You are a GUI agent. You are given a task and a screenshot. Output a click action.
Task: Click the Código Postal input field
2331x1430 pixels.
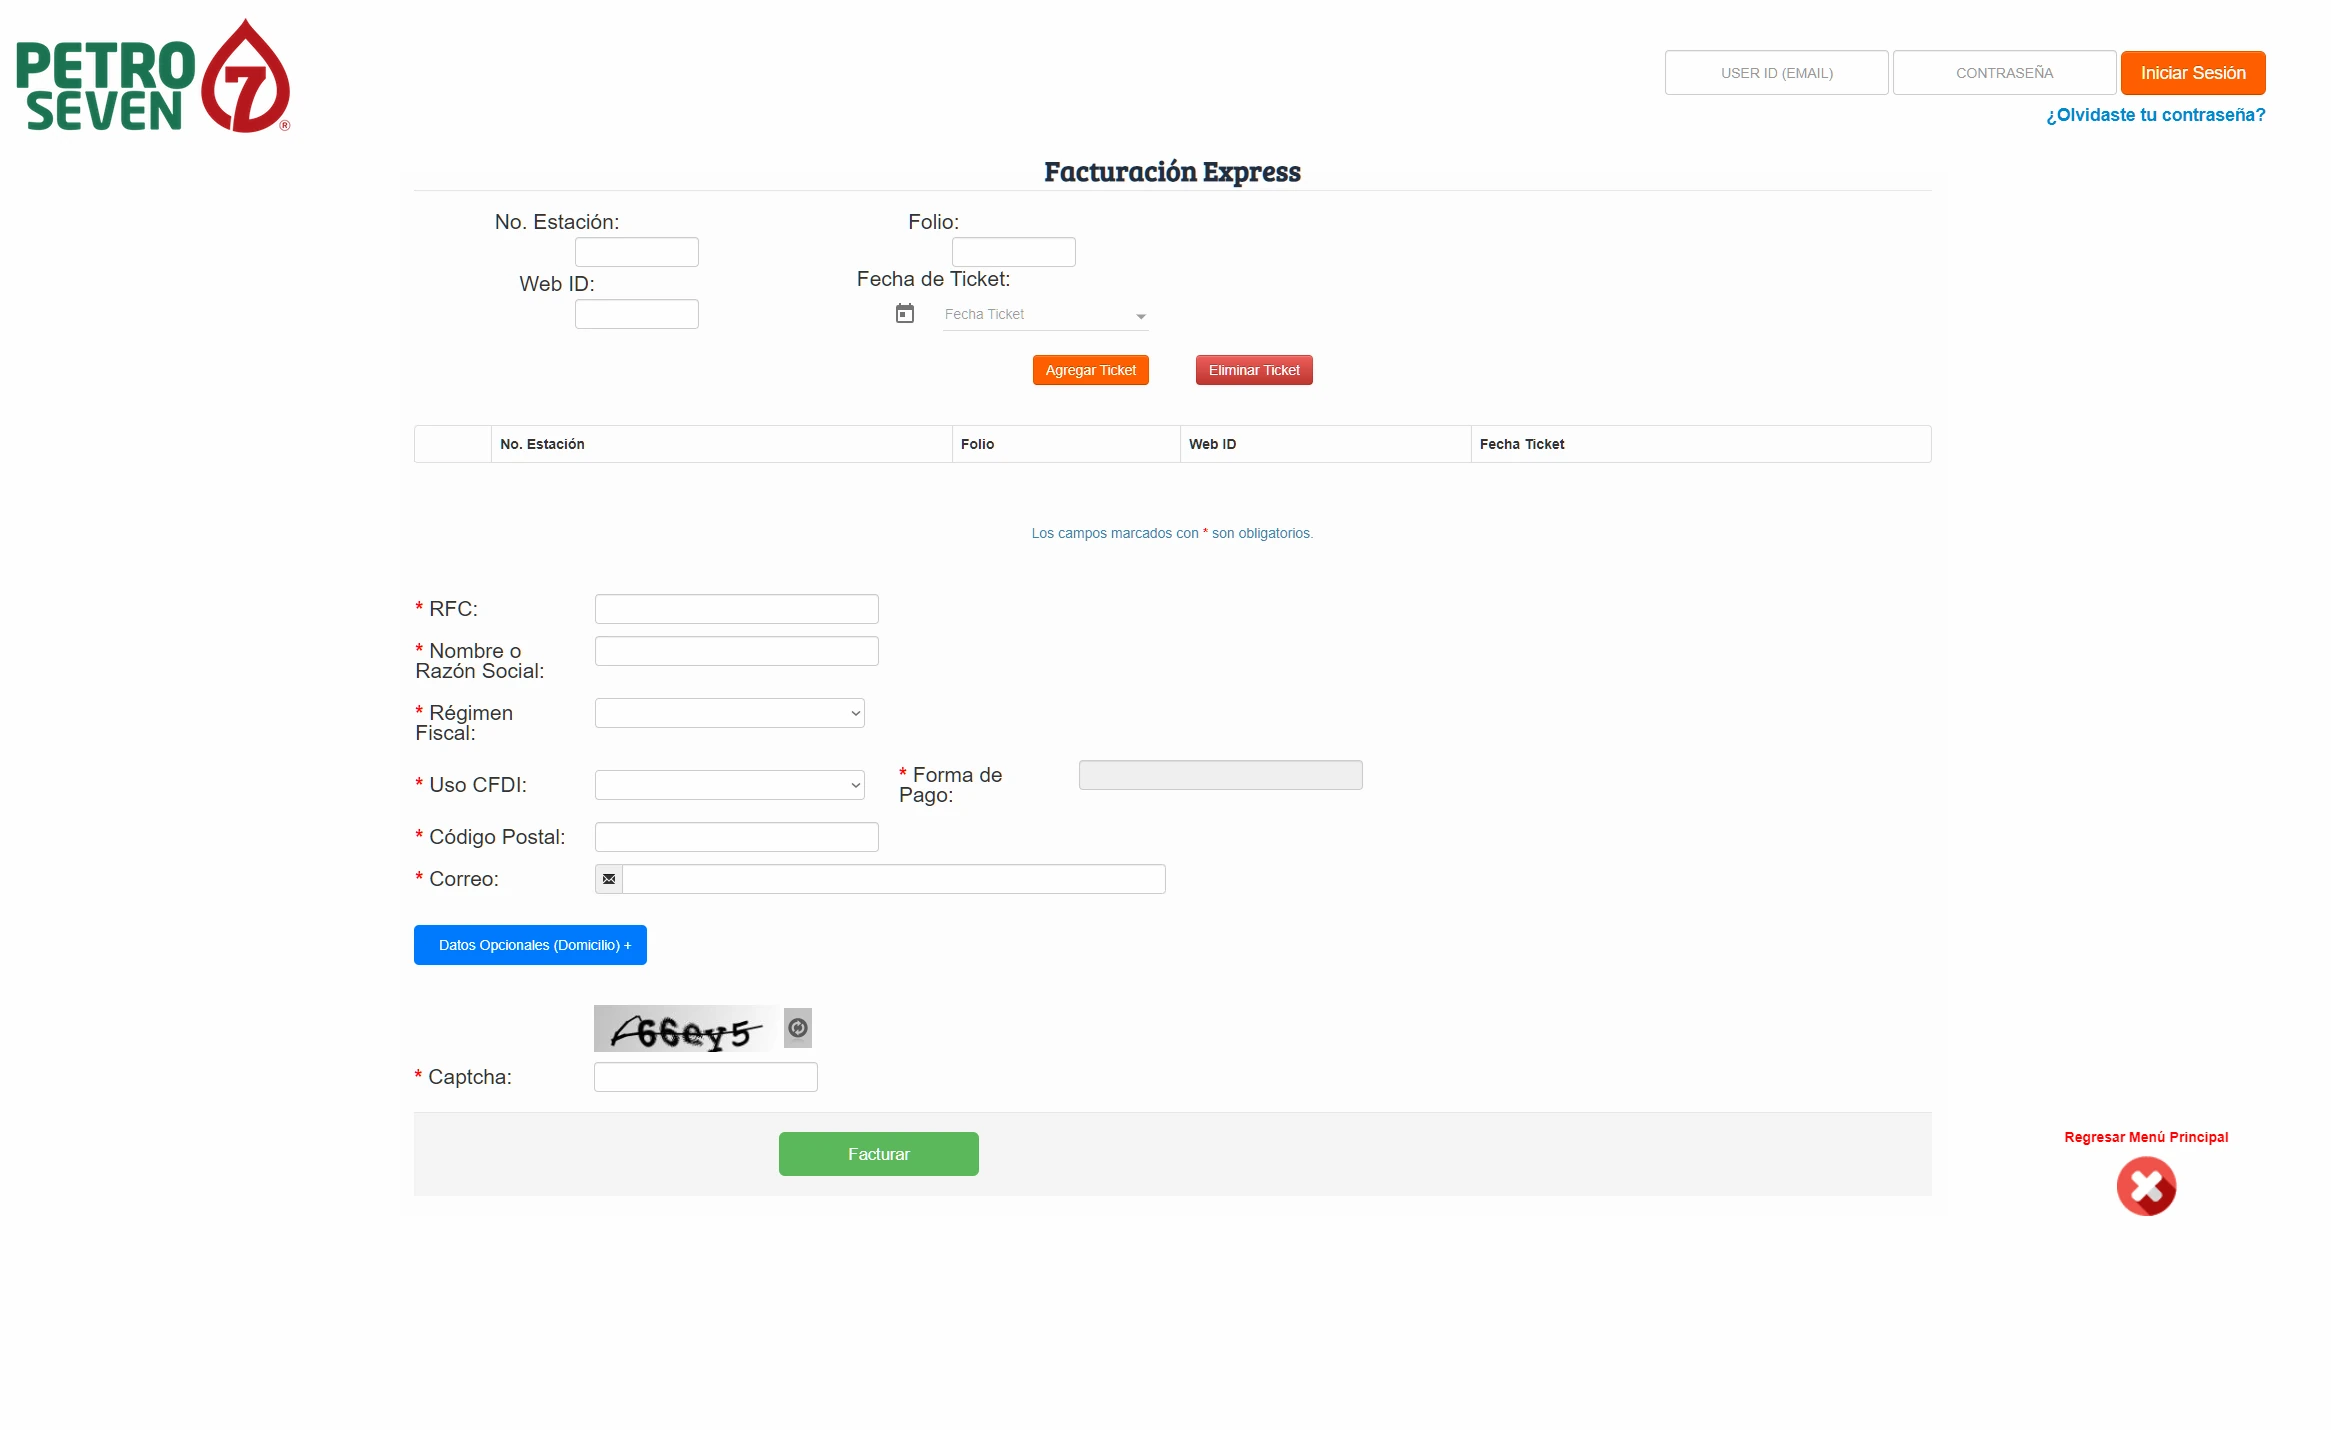737,837
